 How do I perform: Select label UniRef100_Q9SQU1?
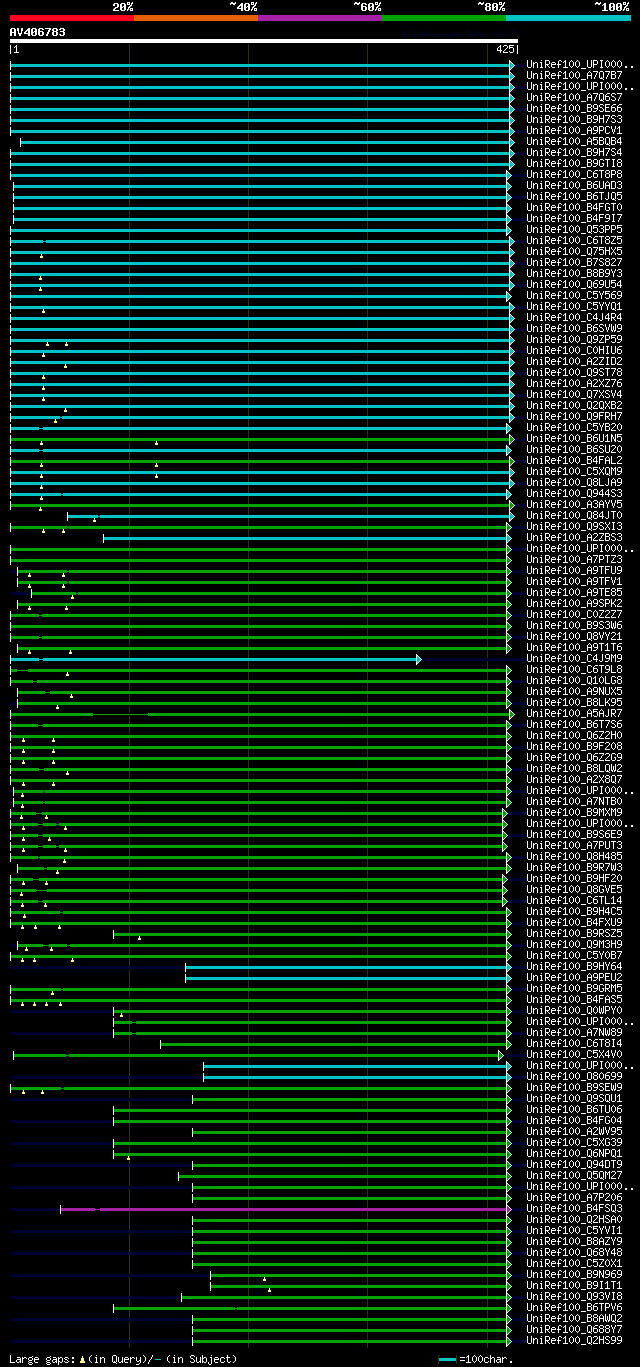click(574, 1099)
